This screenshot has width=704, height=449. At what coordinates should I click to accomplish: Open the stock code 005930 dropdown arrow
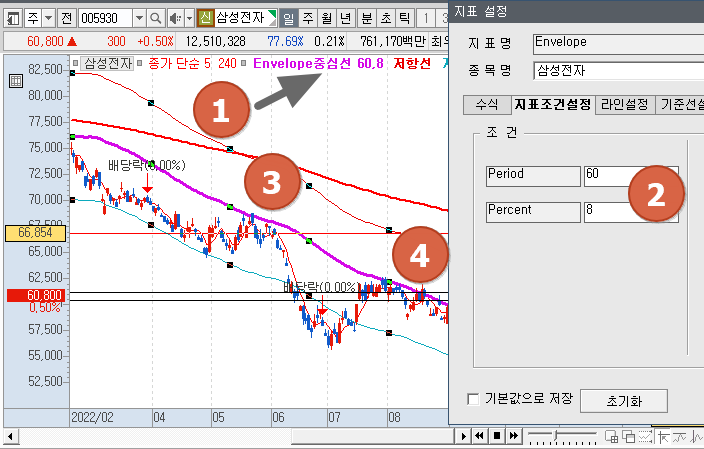pos(139,18)
